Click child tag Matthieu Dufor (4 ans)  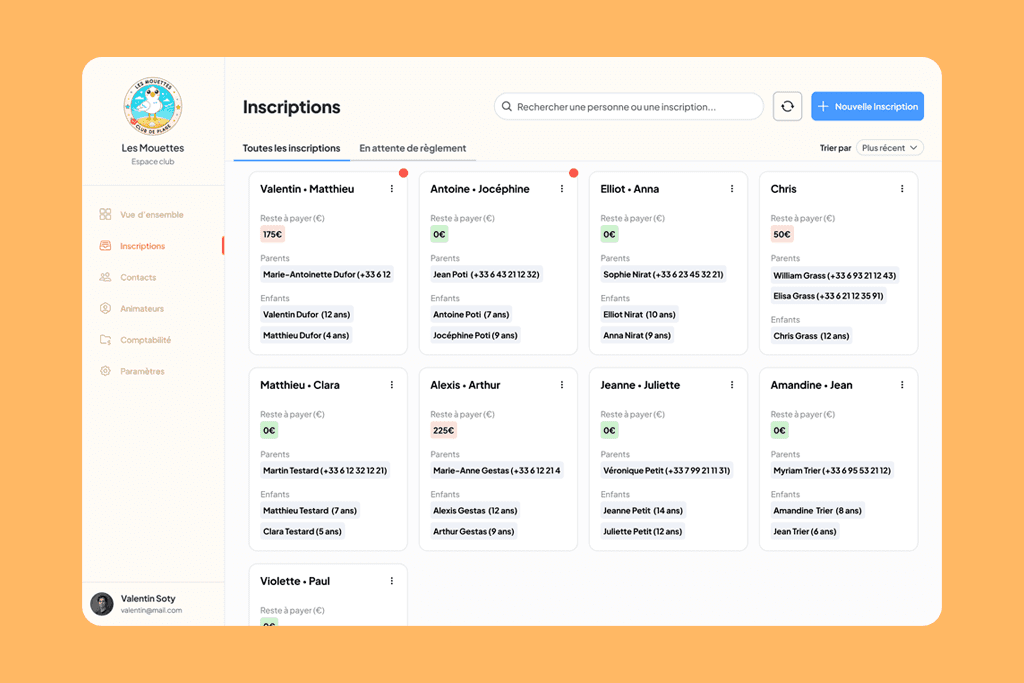click(306, 335)
